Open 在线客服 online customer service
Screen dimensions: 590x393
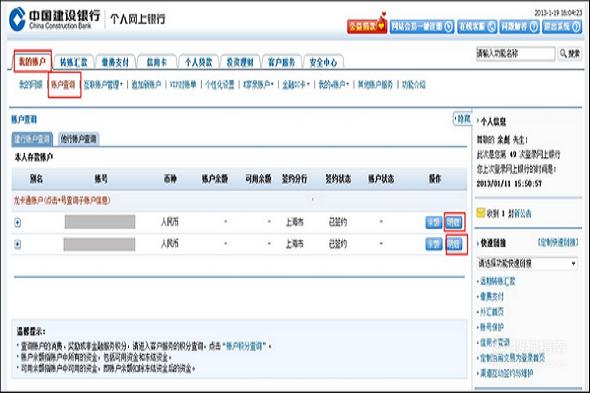[x=477, y=26]
